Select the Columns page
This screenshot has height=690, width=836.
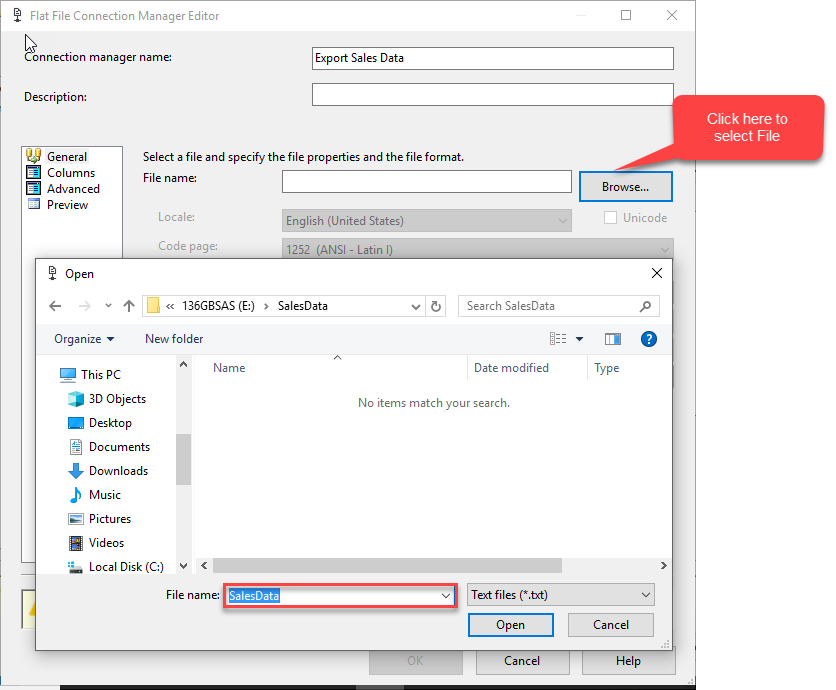[71, 173]
